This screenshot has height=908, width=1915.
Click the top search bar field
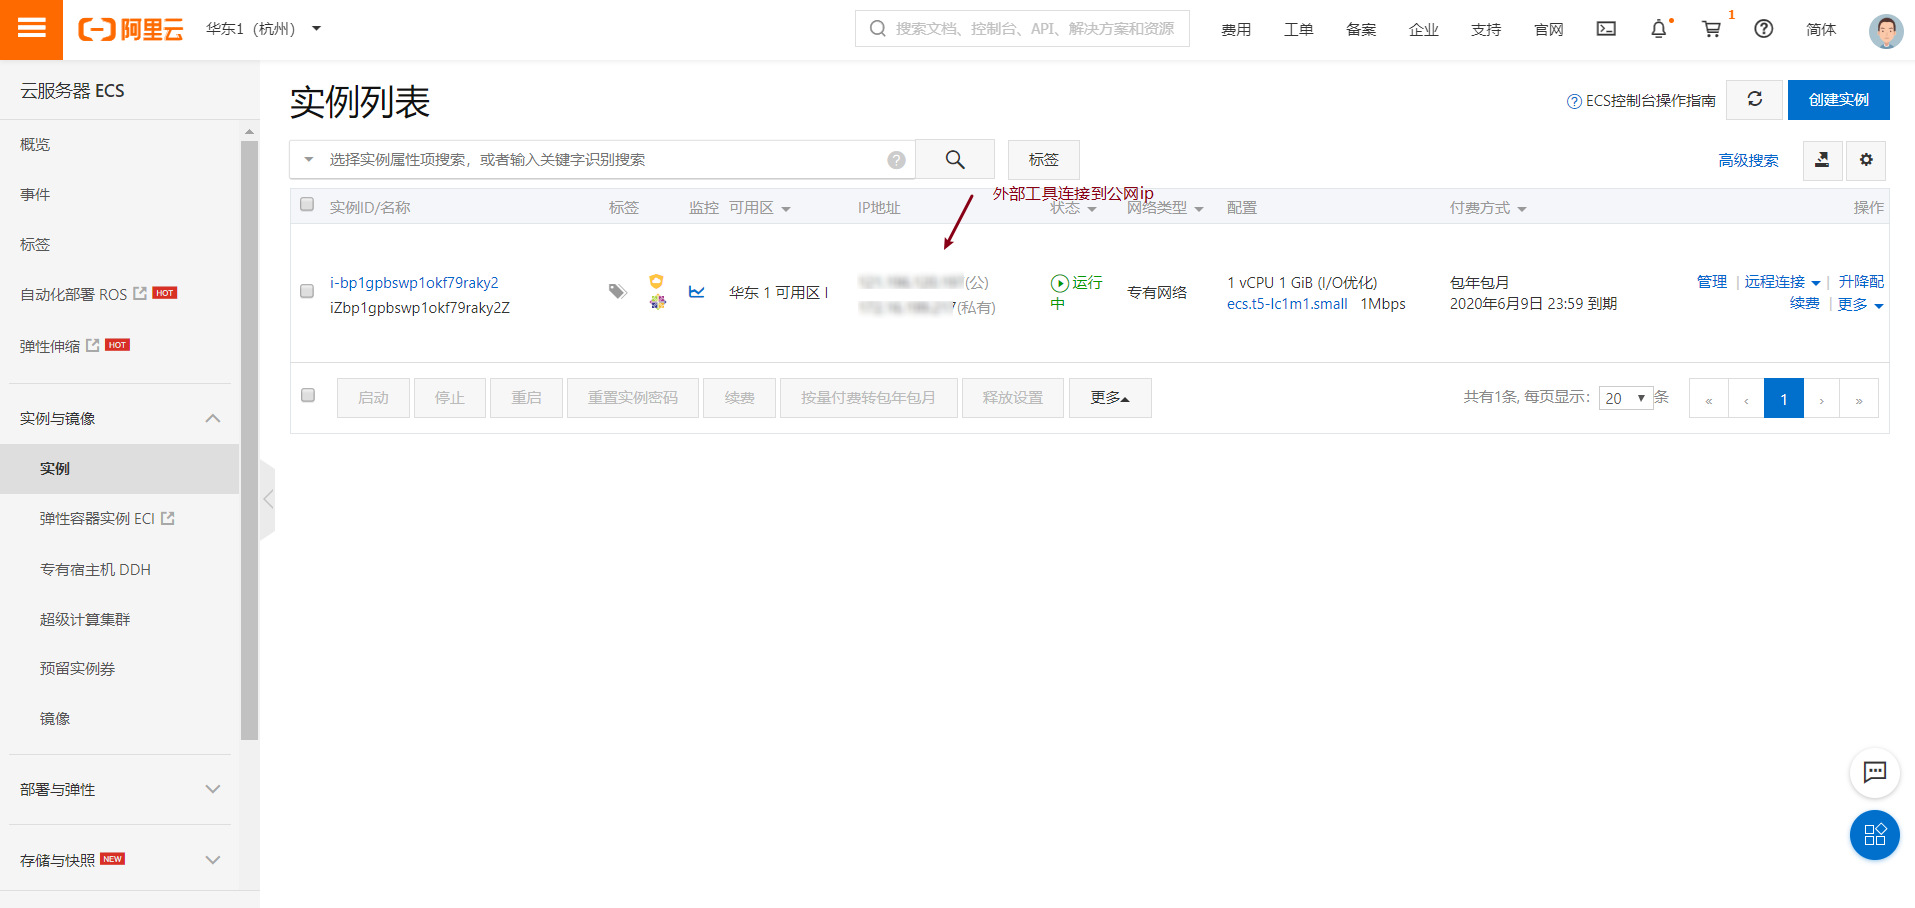pyautogui.click(x=1022, y=29)
